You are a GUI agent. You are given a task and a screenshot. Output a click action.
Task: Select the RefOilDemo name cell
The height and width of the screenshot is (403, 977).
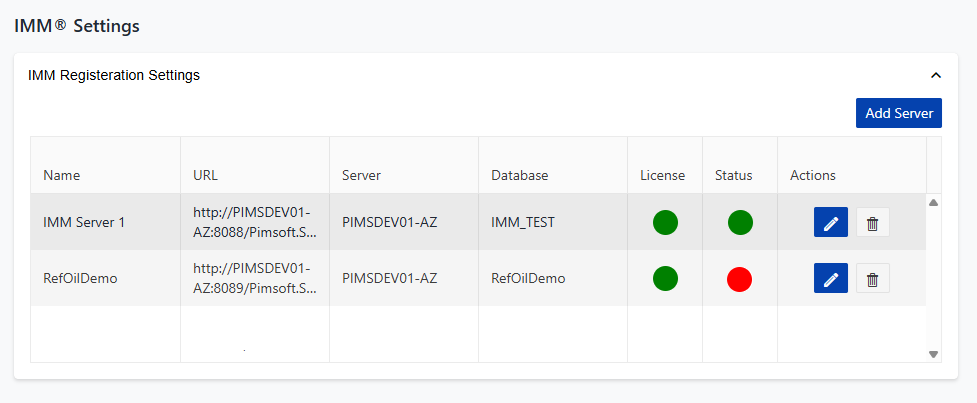[x=80, y=278]
